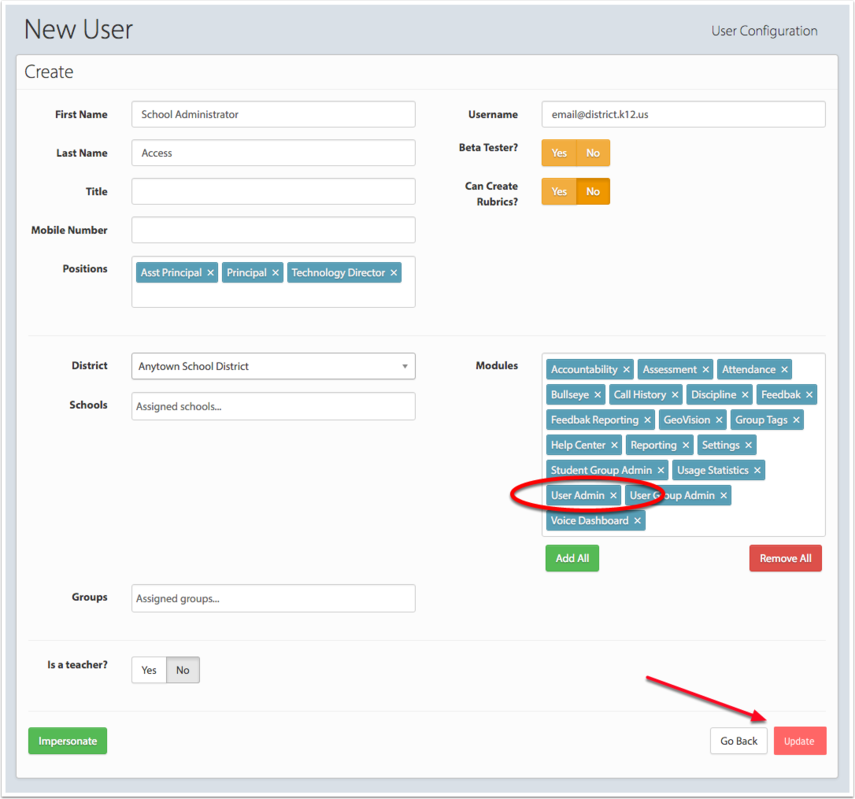Remove the Reporting module tag
This screenshot has height=799, width=855.
tap(685, 445)
